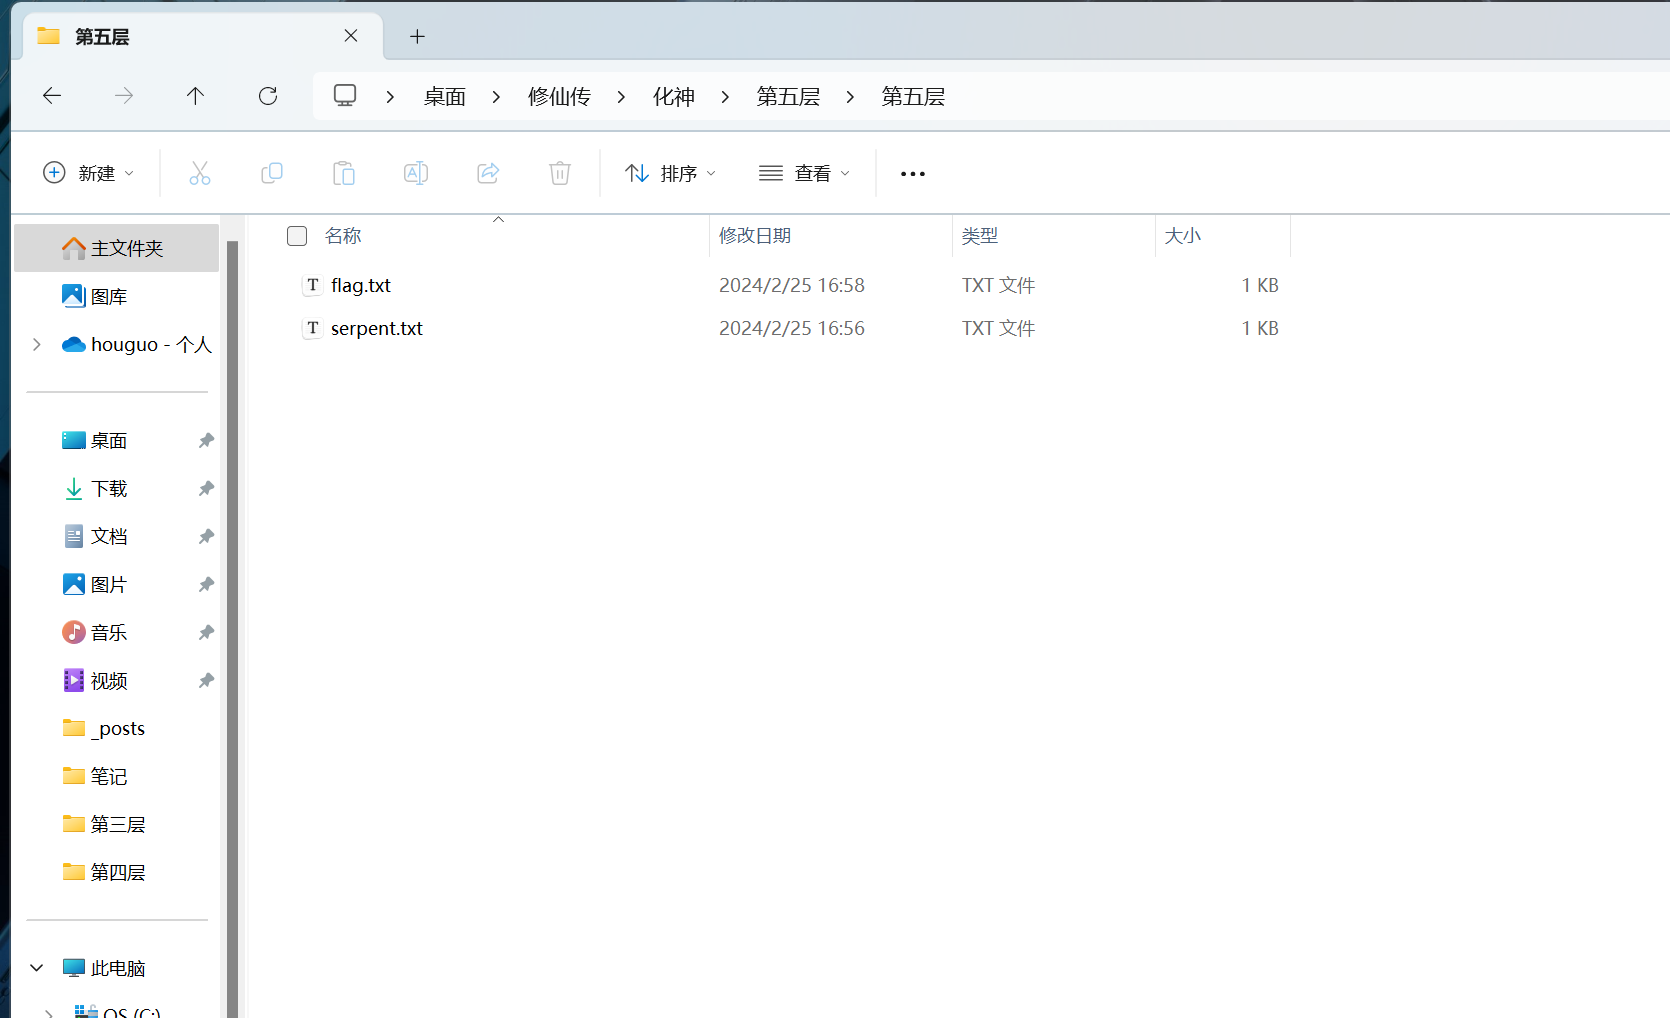Screen dimensions: 1670x1018
Task: Click the This PC monitor icon in address bar
Action: coord(345,96)
